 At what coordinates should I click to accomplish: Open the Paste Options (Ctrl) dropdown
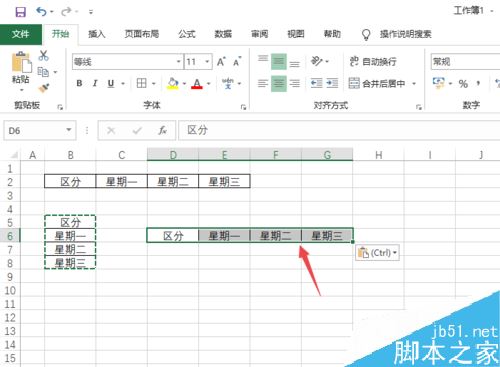[377, 253]
